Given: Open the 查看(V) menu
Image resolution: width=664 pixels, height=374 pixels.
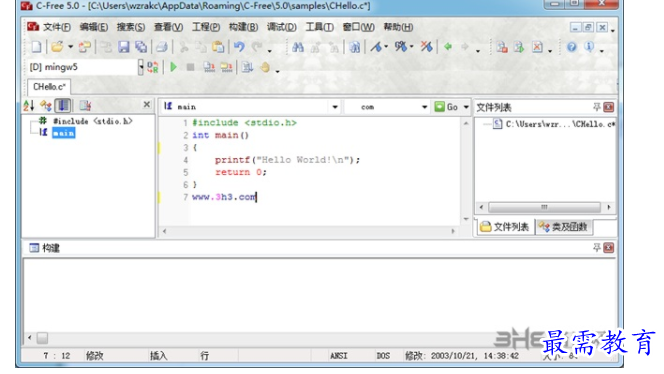Looking at the screenshot, I should tap(169, 27).
